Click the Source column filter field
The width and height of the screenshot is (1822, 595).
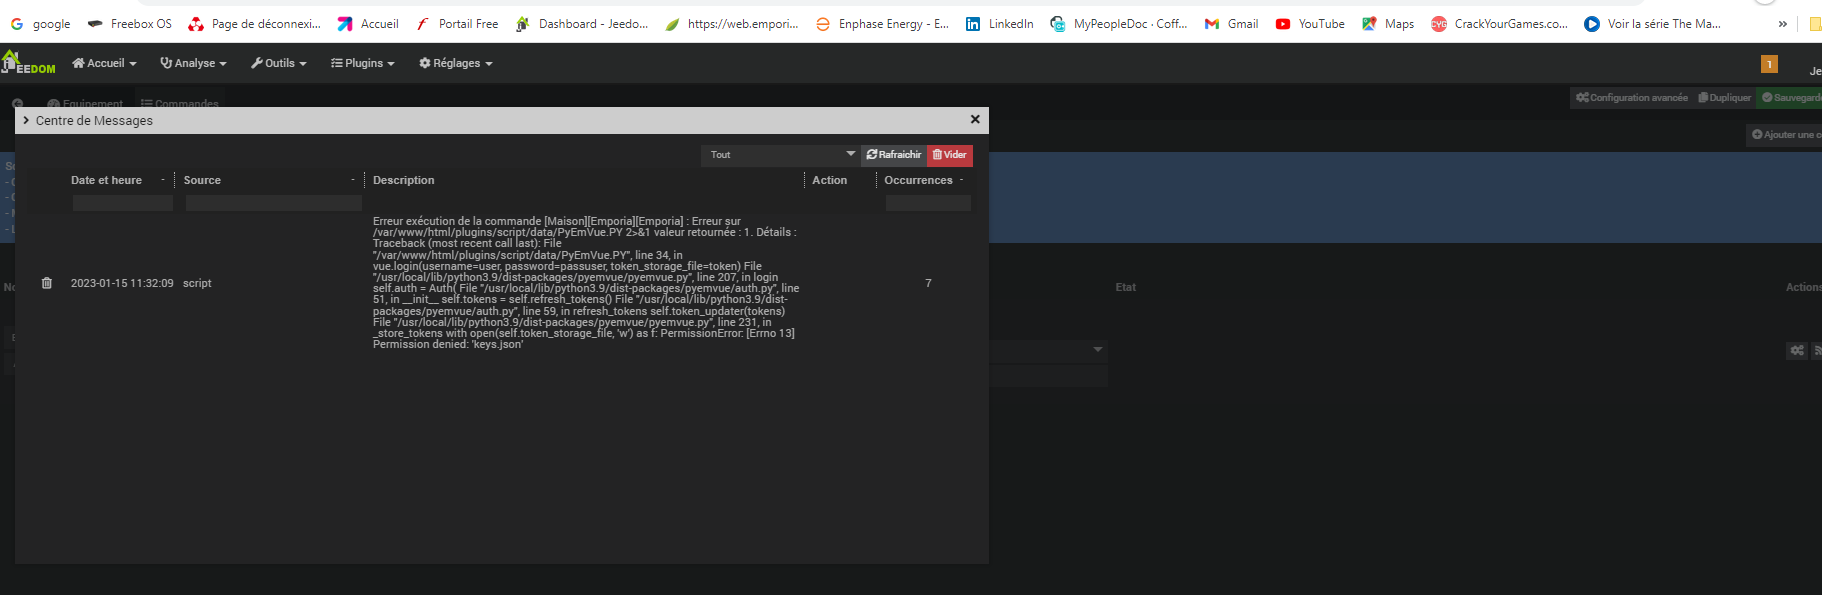pos(273,203)
